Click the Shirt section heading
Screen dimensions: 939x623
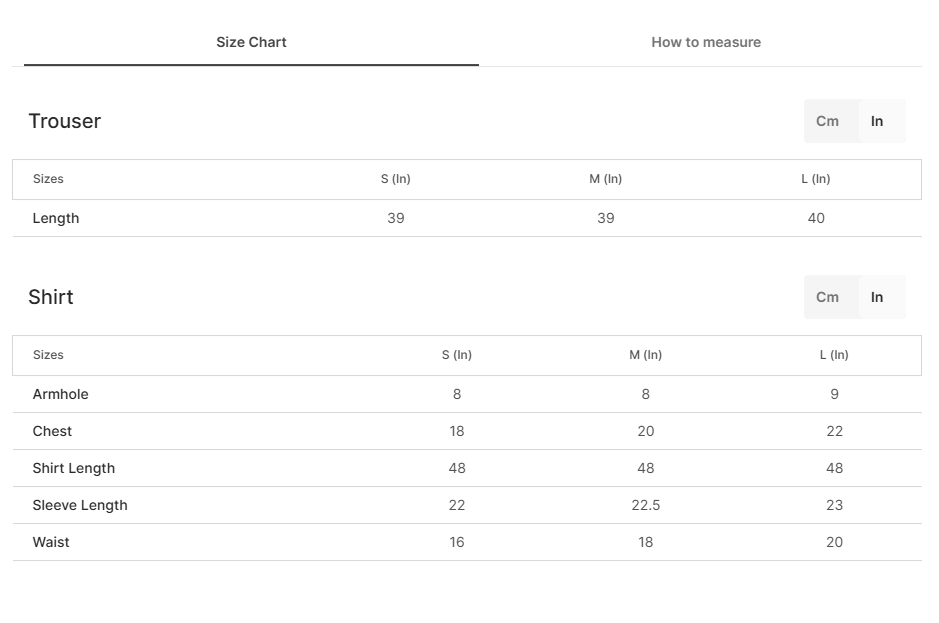(51, 297)
